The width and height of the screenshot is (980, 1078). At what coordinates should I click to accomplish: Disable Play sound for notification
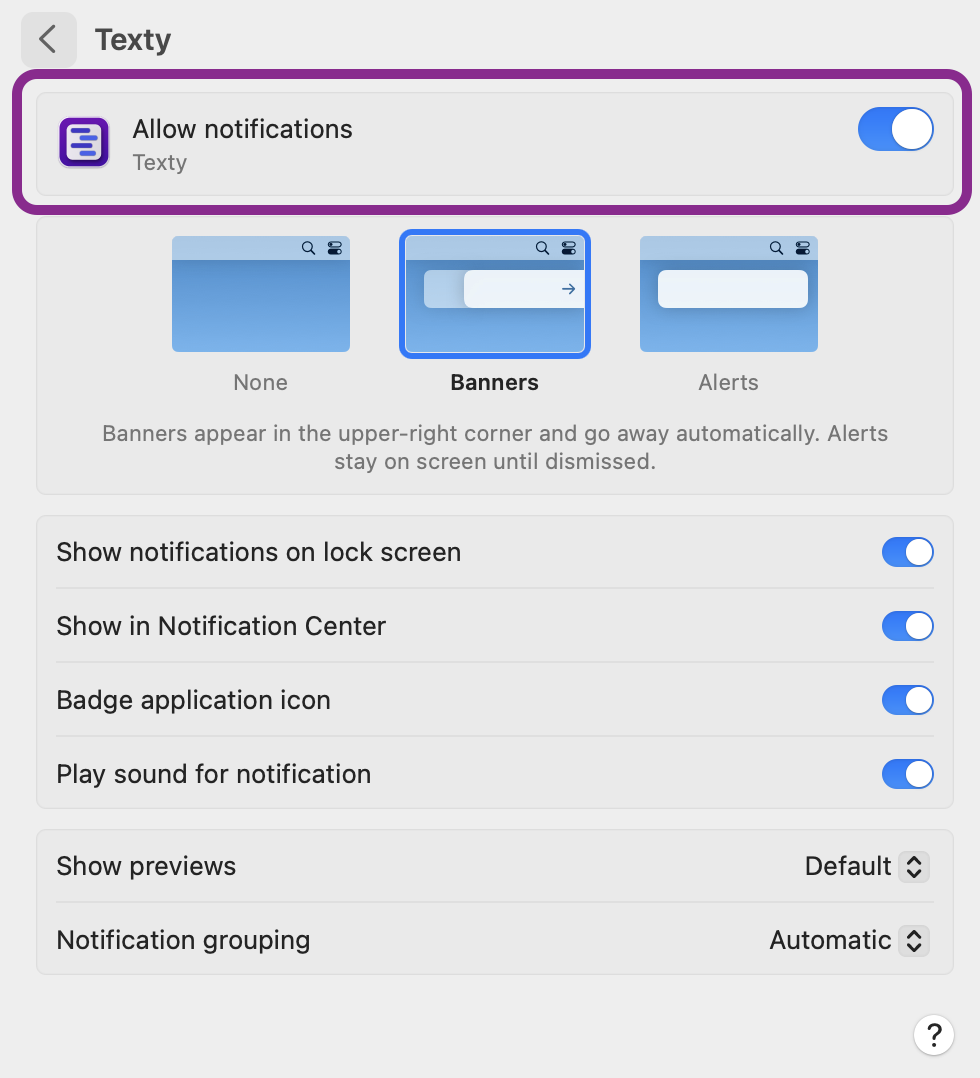[907, 774]
